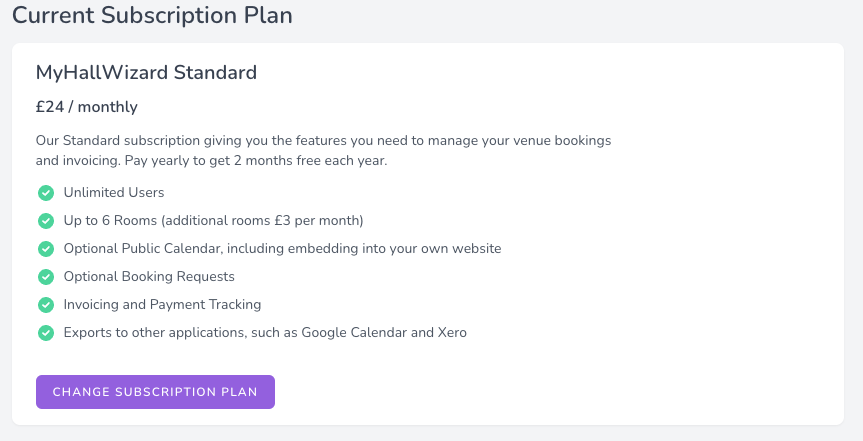Click the checkmark icon next to Up to 6 Rooms
Image resolution: width=863 pixels, height=441 pixels.
(46, 221)
